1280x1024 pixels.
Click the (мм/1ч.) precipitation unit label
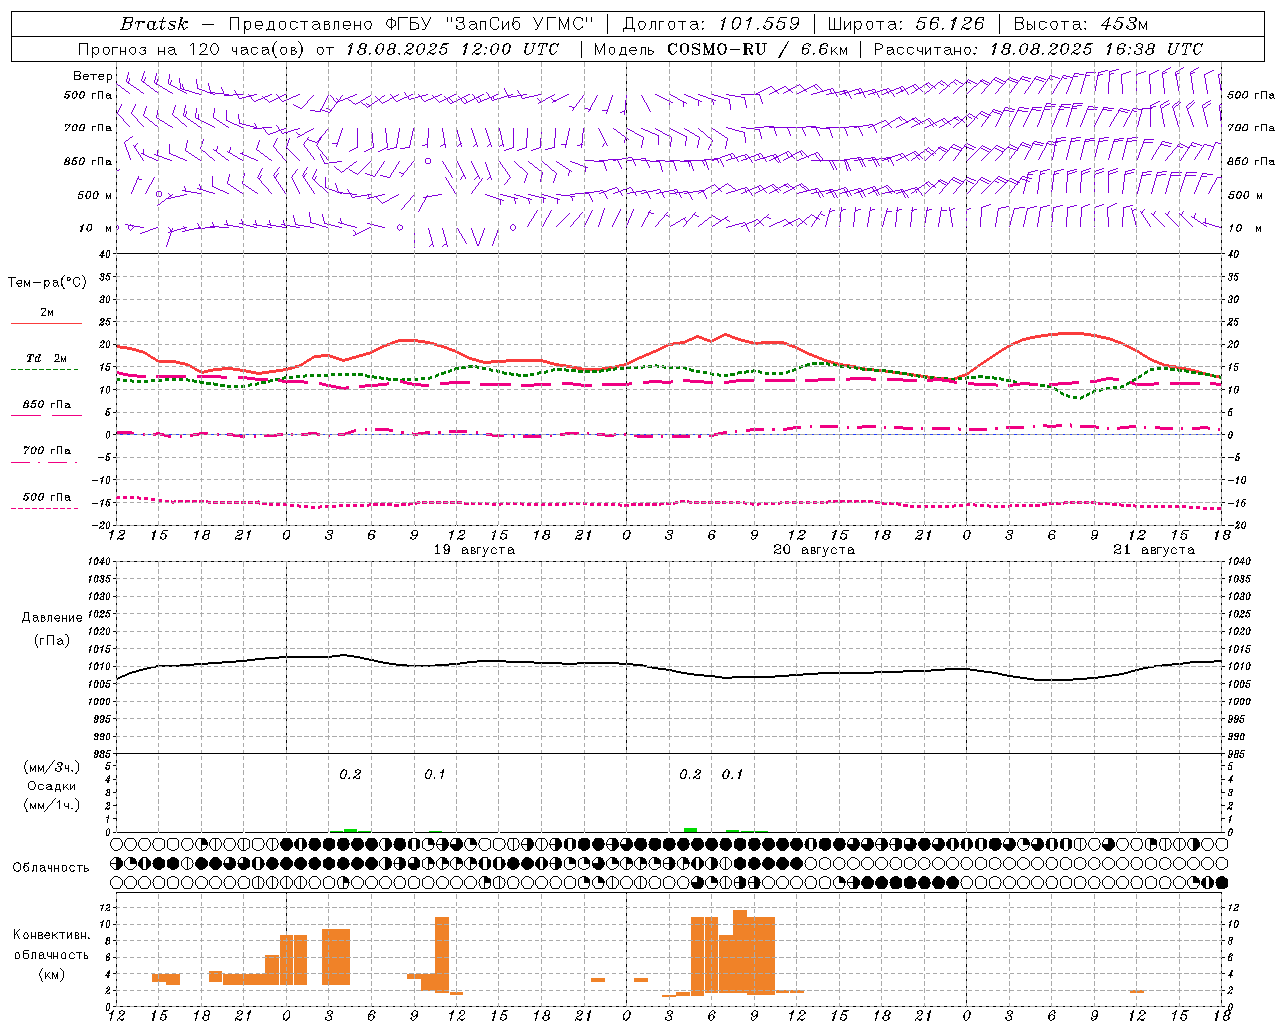51,805
